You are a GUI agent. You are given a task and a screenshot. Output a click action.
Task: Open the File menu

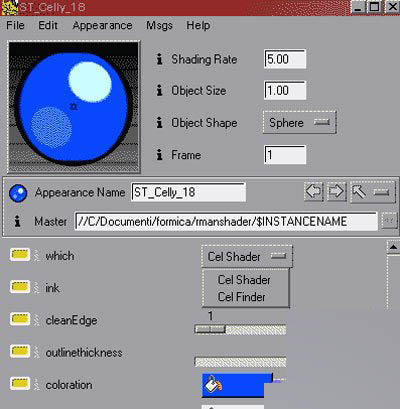(x=15, y=25)
